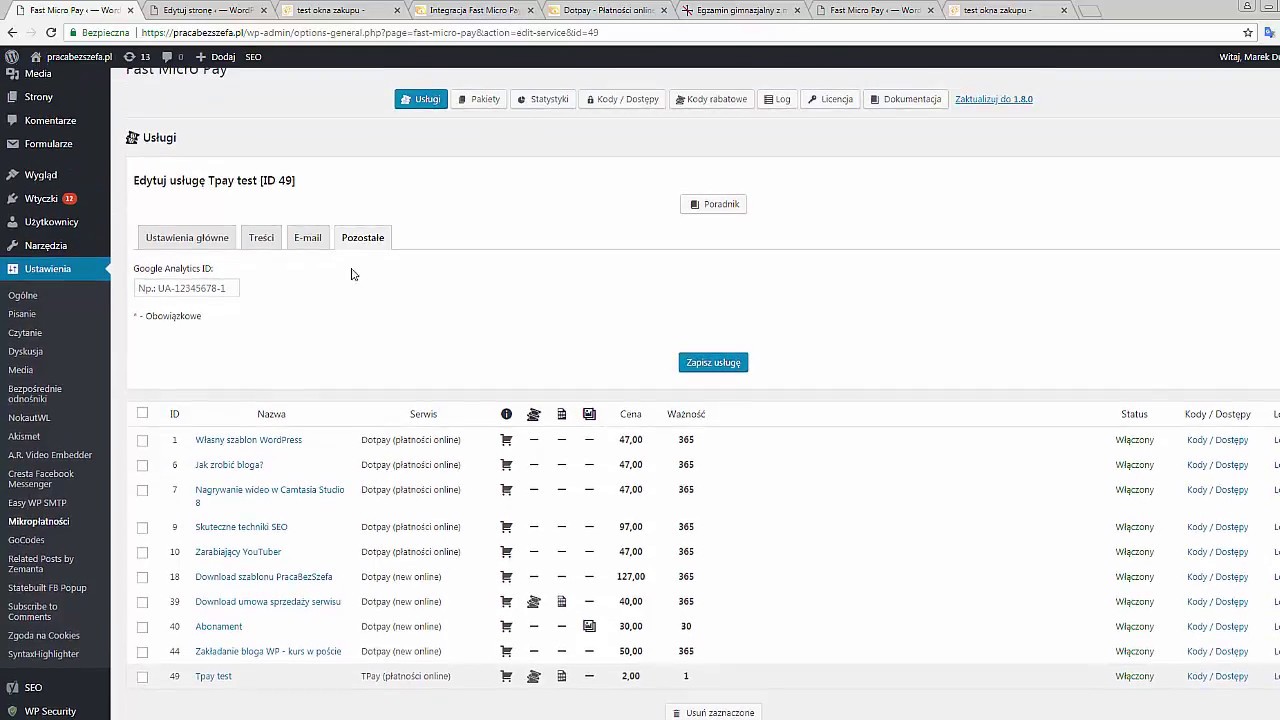Switch to Integracja Fast Micro Pay browser tab

click(473, 10)
